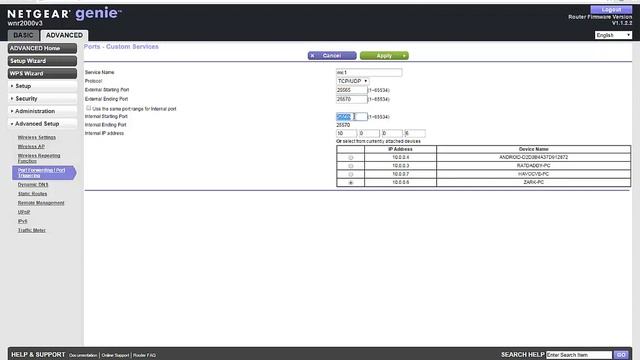
Task: Click the green Apply button
Action: (x=384, y=56)
